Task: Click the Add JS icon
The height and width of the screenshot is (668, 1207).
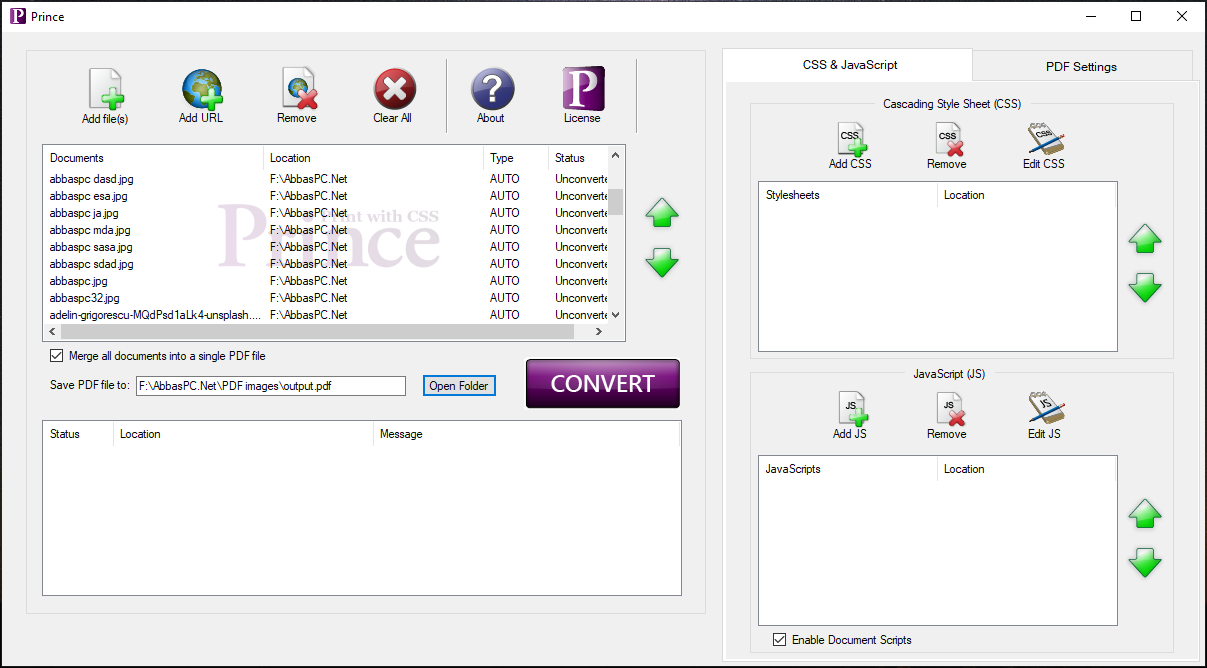Action: coord(851,409)
